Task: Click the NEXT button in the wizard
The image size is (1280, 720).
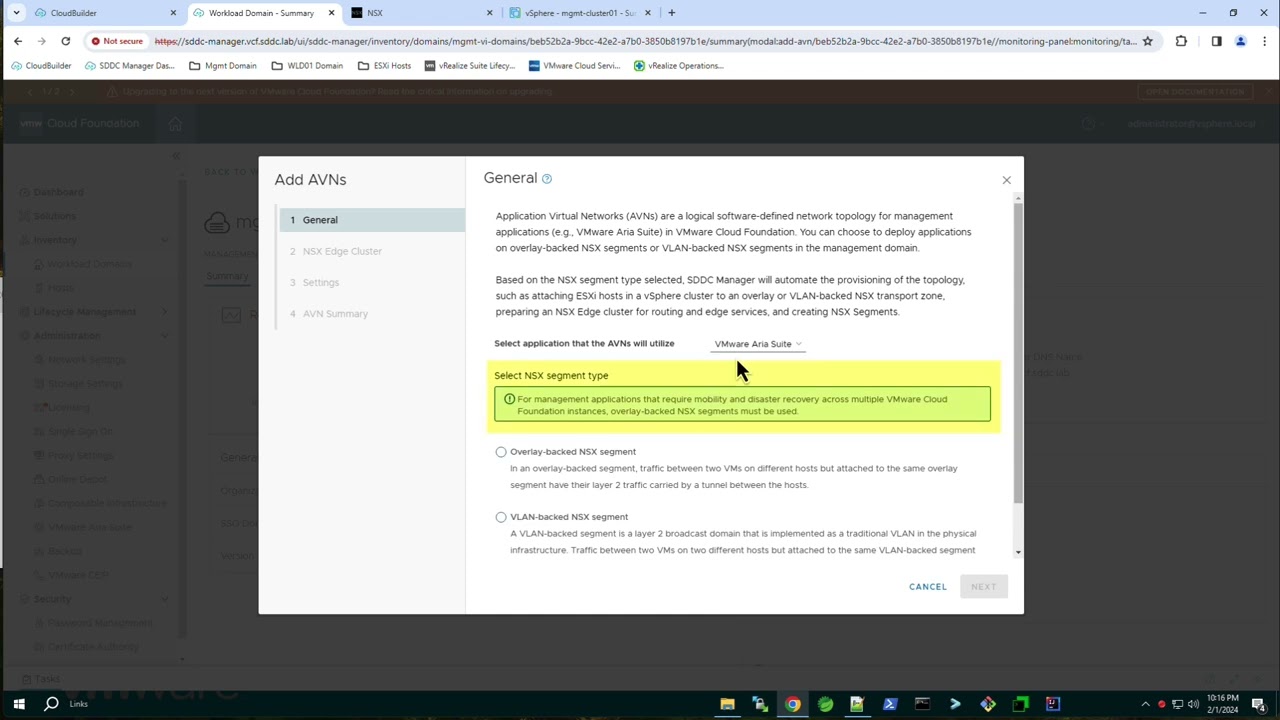Action: (x=983, y=587)
